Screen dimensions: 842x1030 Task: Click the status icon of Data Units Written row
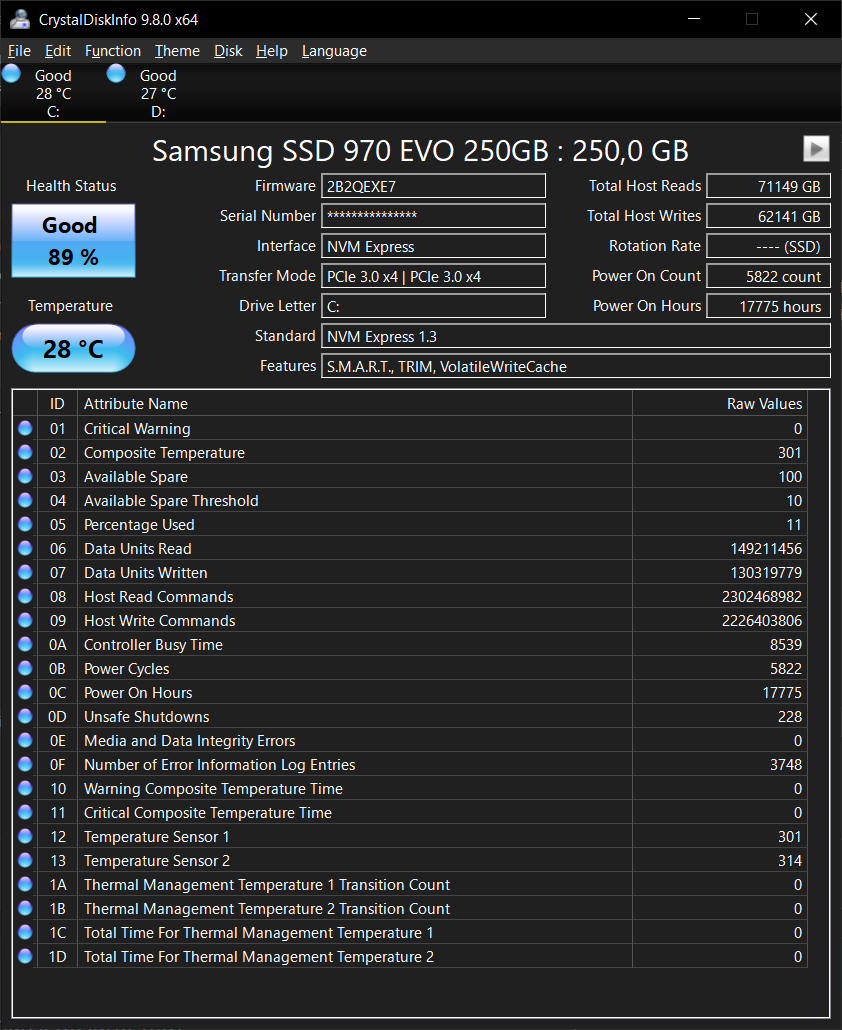point(25,572)
